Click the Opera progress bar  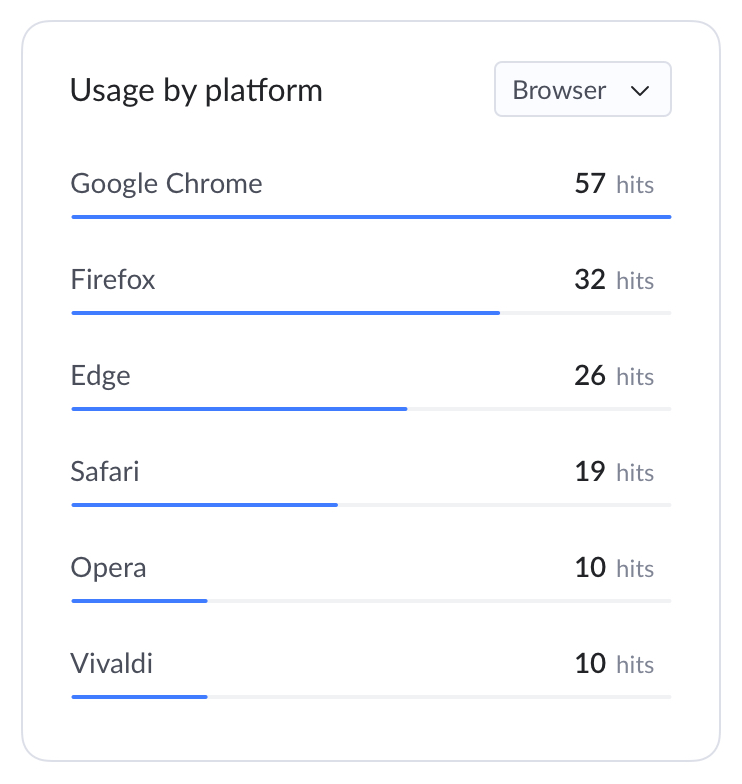pos(371,601)
